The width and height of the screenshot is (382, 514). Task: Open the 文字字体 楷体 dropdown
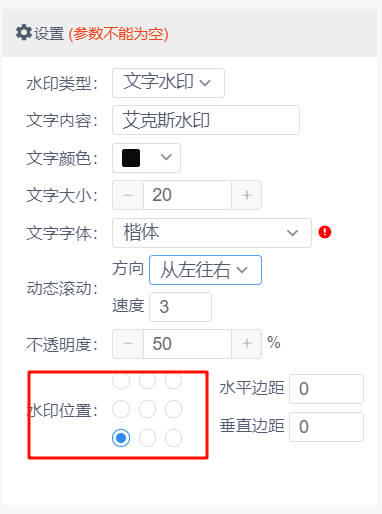212,233
